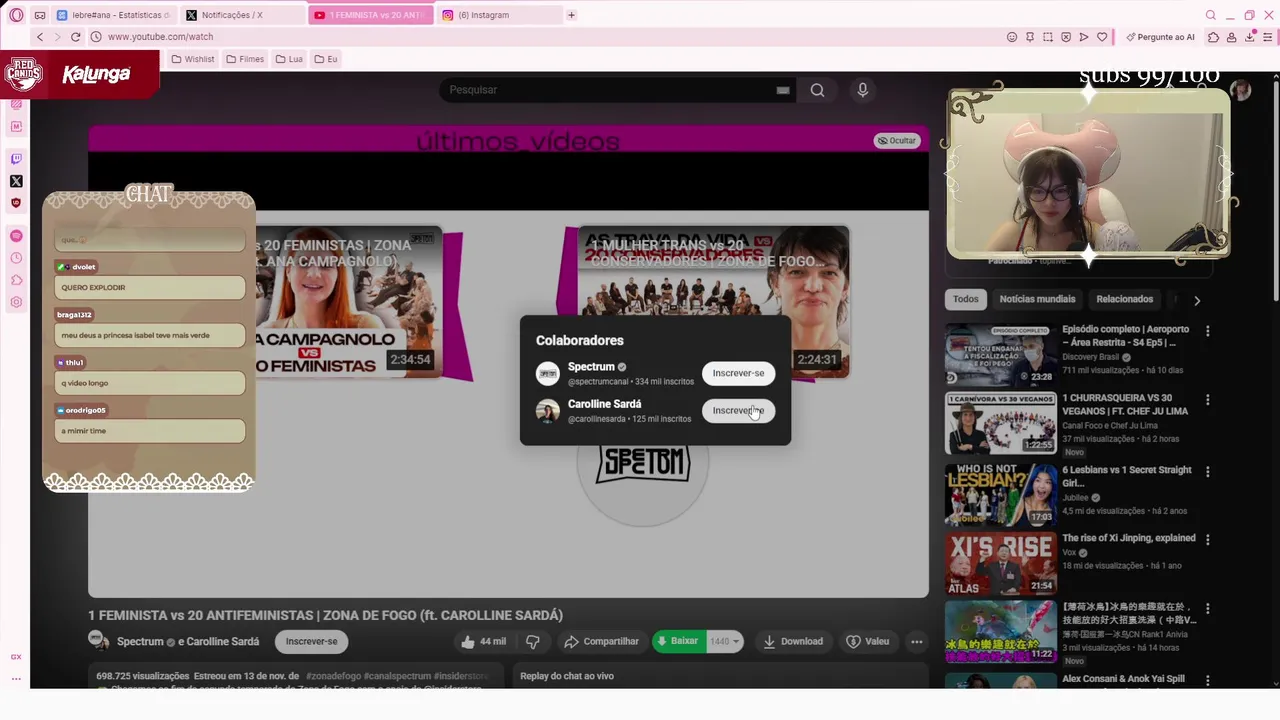Switch to Notificações / X tab
This screenshot has width=1280, height=720.
tap(243, 15)
